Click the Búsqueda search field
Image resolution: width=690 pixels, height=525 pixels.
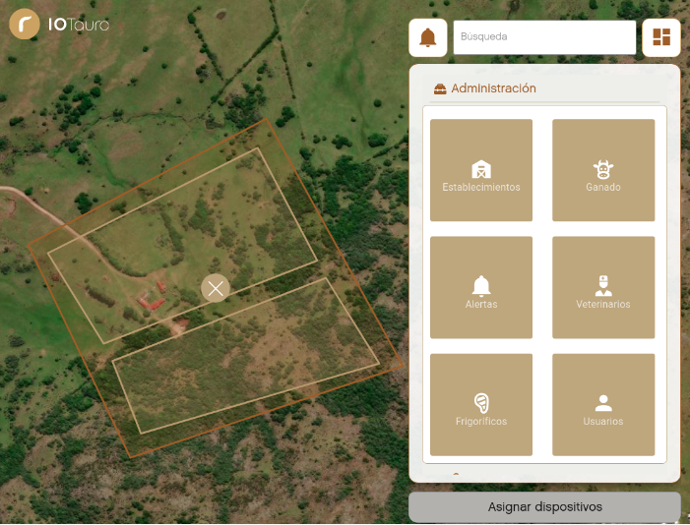pos(544,37)
